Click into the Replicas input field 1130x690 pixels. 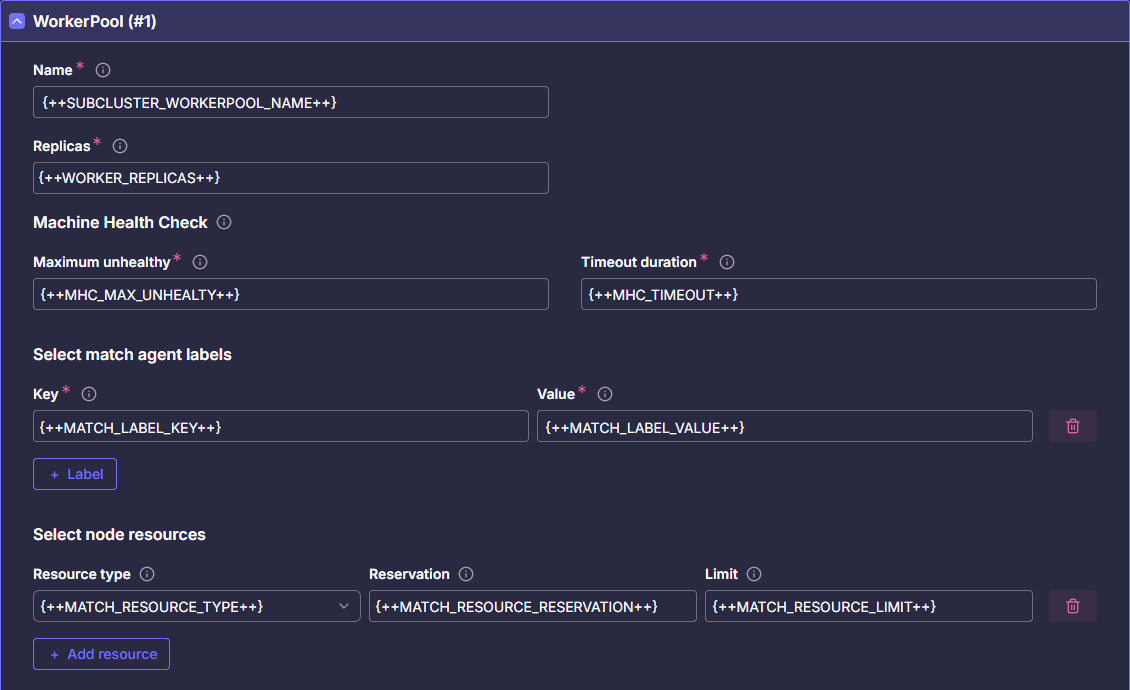point(290,178)
